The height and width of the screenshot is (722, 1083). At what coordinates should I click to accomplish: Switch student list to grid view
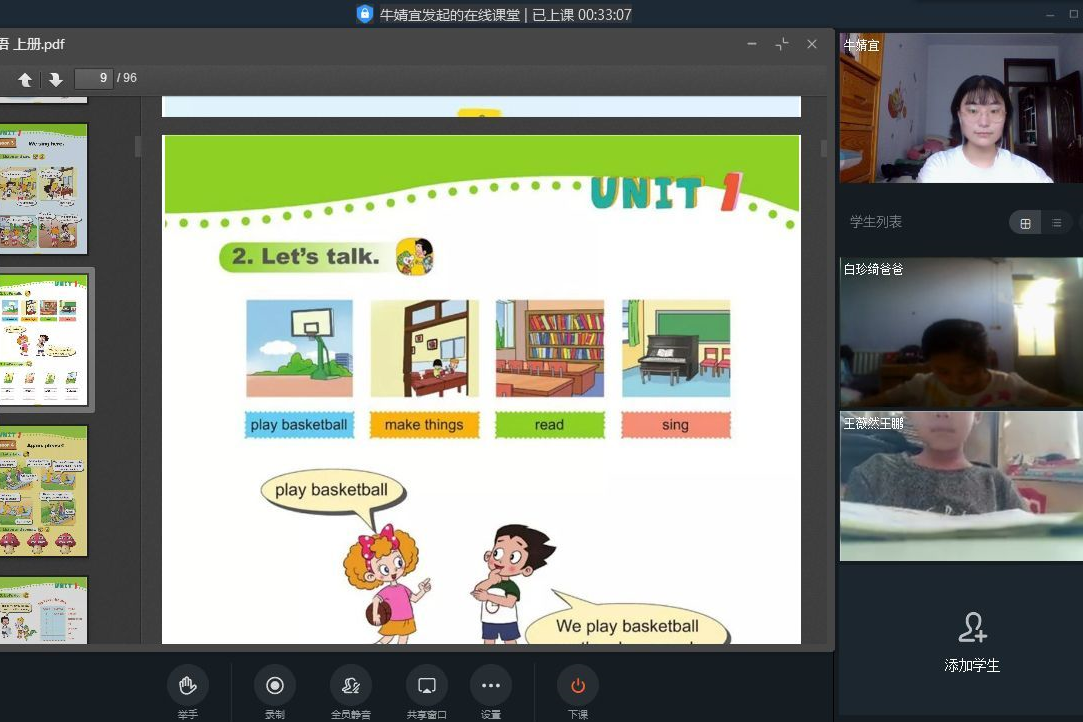tap(1025, 223)
